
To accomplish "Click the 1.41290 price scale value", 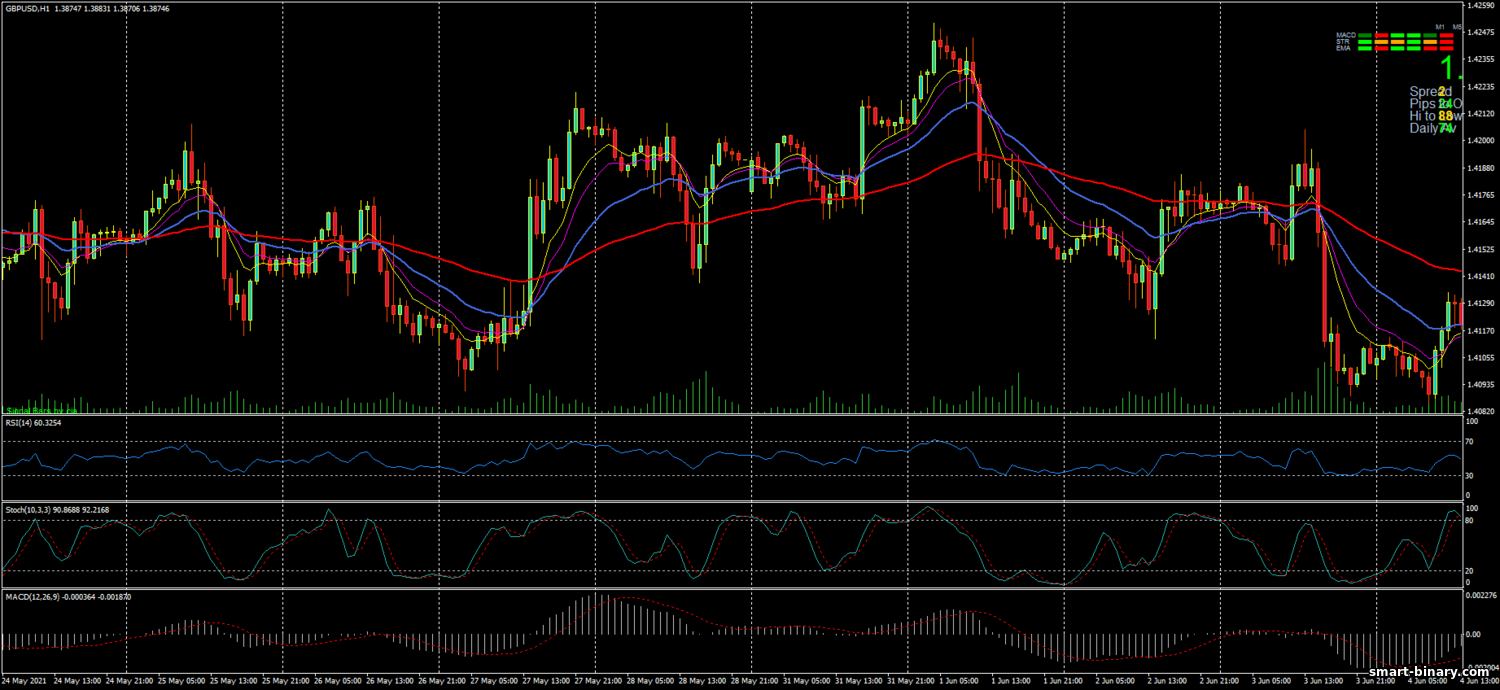I will pyautogui.click(x=1481, y=303).
